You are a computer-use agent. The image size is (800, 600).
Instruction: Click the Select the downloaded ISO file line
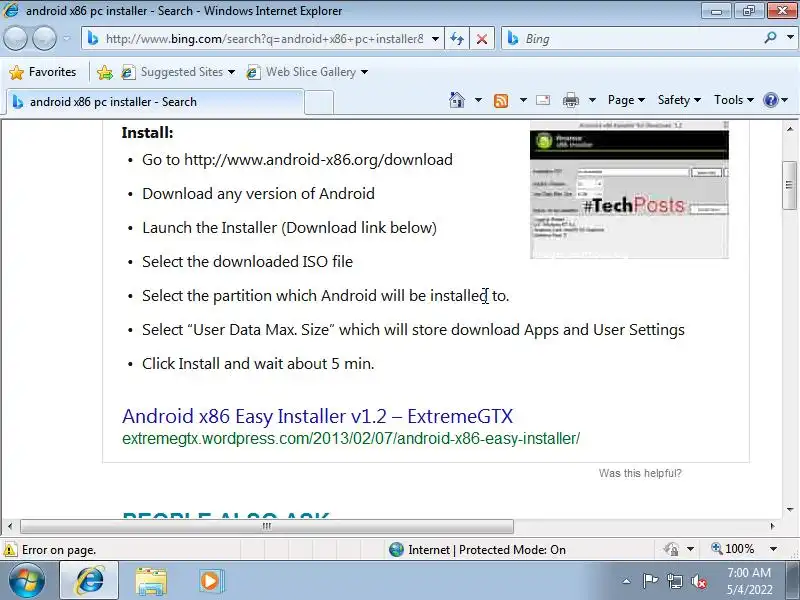click(247, 262)
